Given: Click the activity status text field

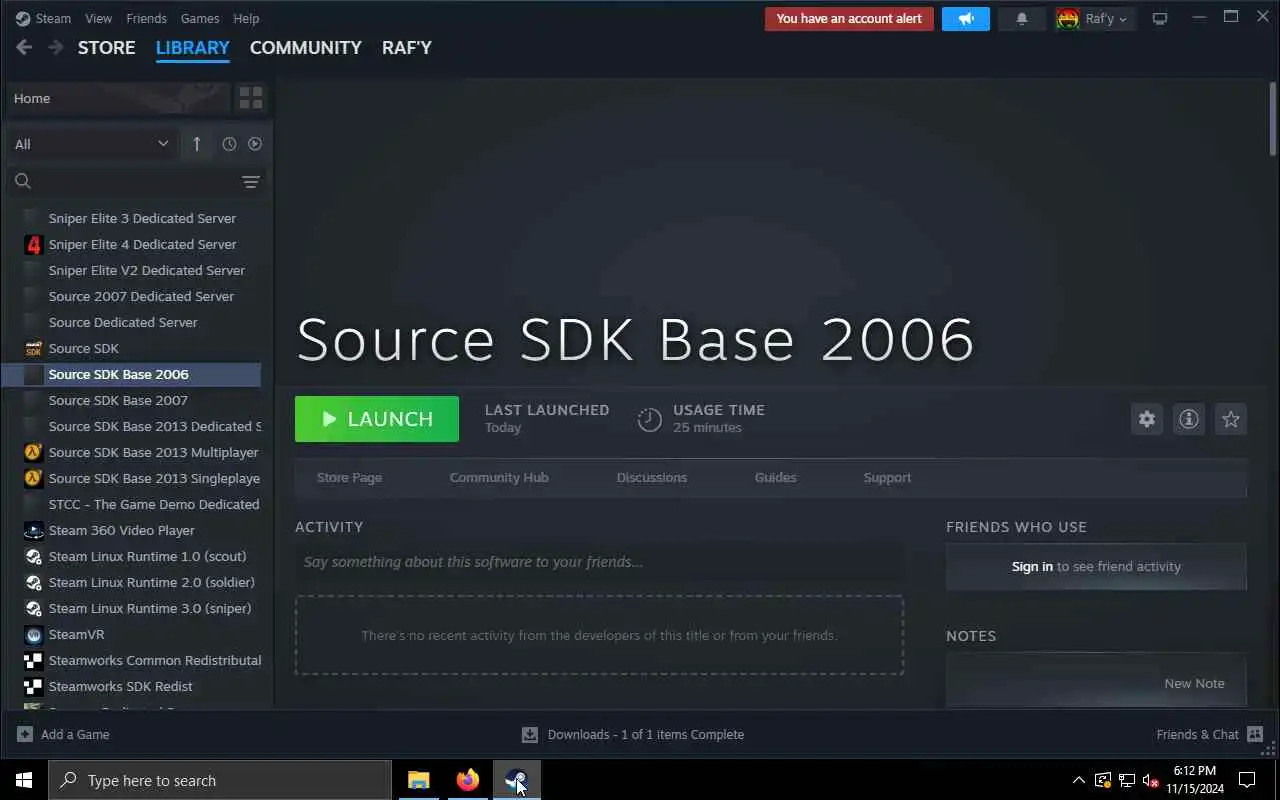Looking at the screenshot, I should [x=600, y=562].
